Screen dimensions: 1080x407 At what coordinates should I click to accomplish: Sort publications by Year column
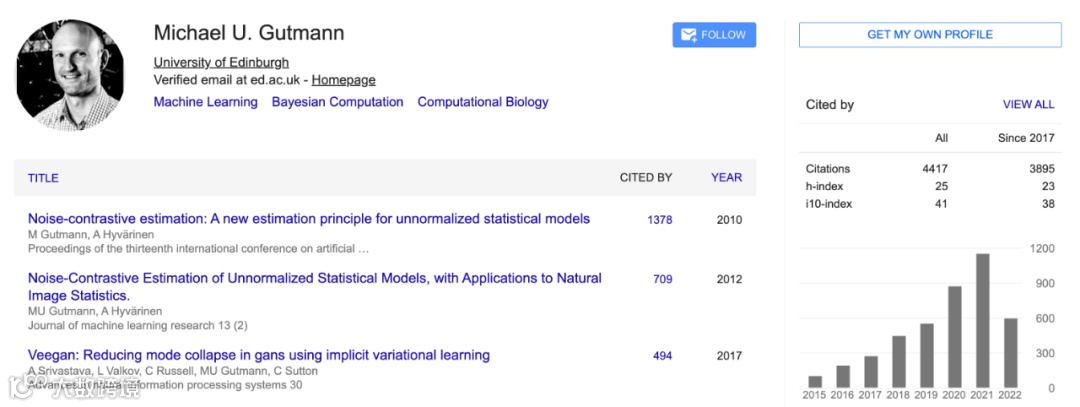tap(726, 178)
